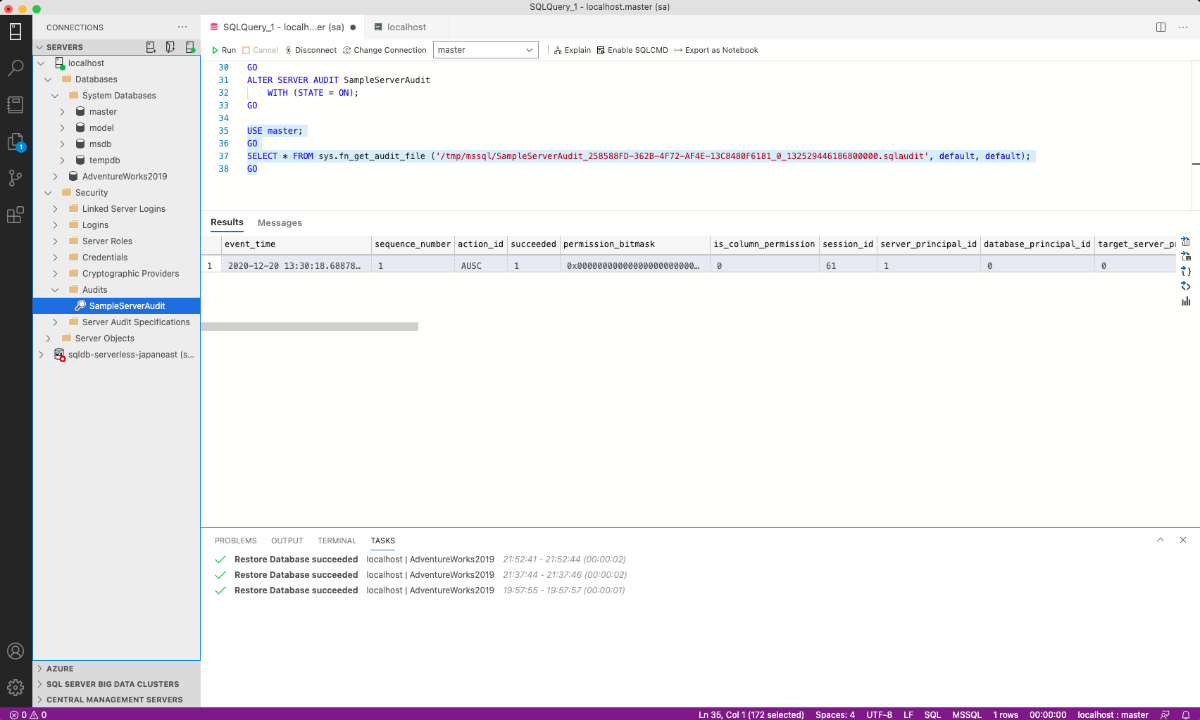The image size is (1200, 720).
Task: Switch to the SQLQuery_1 editor tab
Action: [x=283, y=27]
